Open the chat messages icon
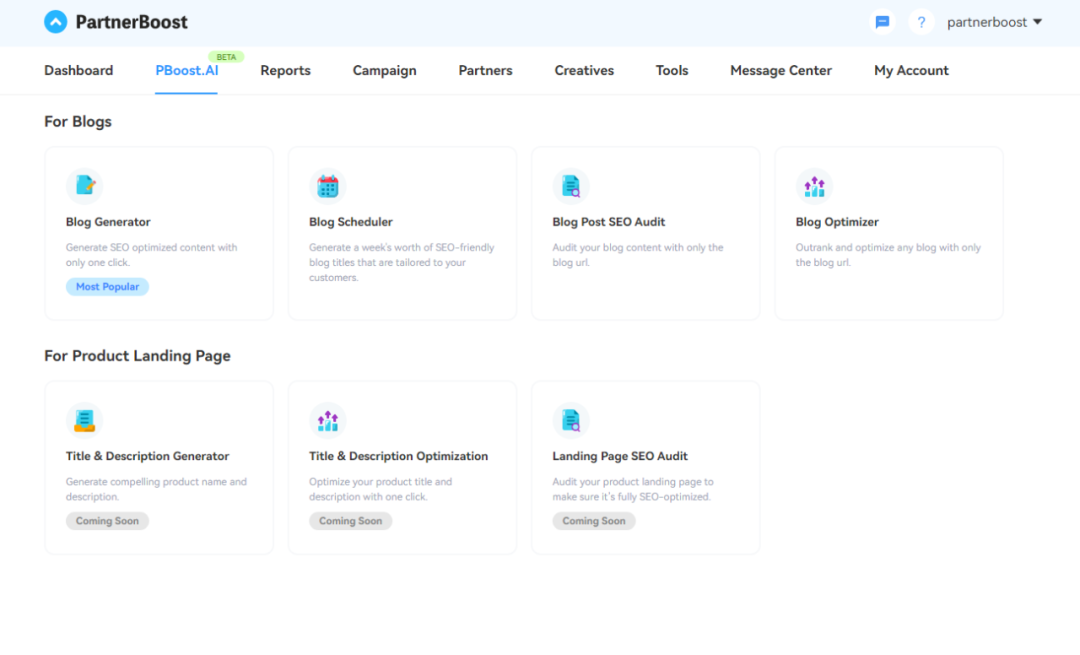 click(882, 22)
